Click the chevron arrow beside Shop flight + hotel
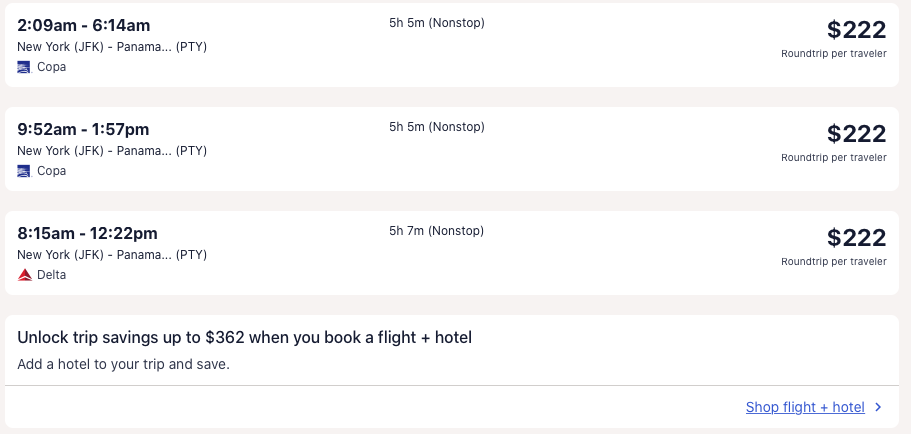The width and height of the screenshot is (911, 434). click(878, 407)
